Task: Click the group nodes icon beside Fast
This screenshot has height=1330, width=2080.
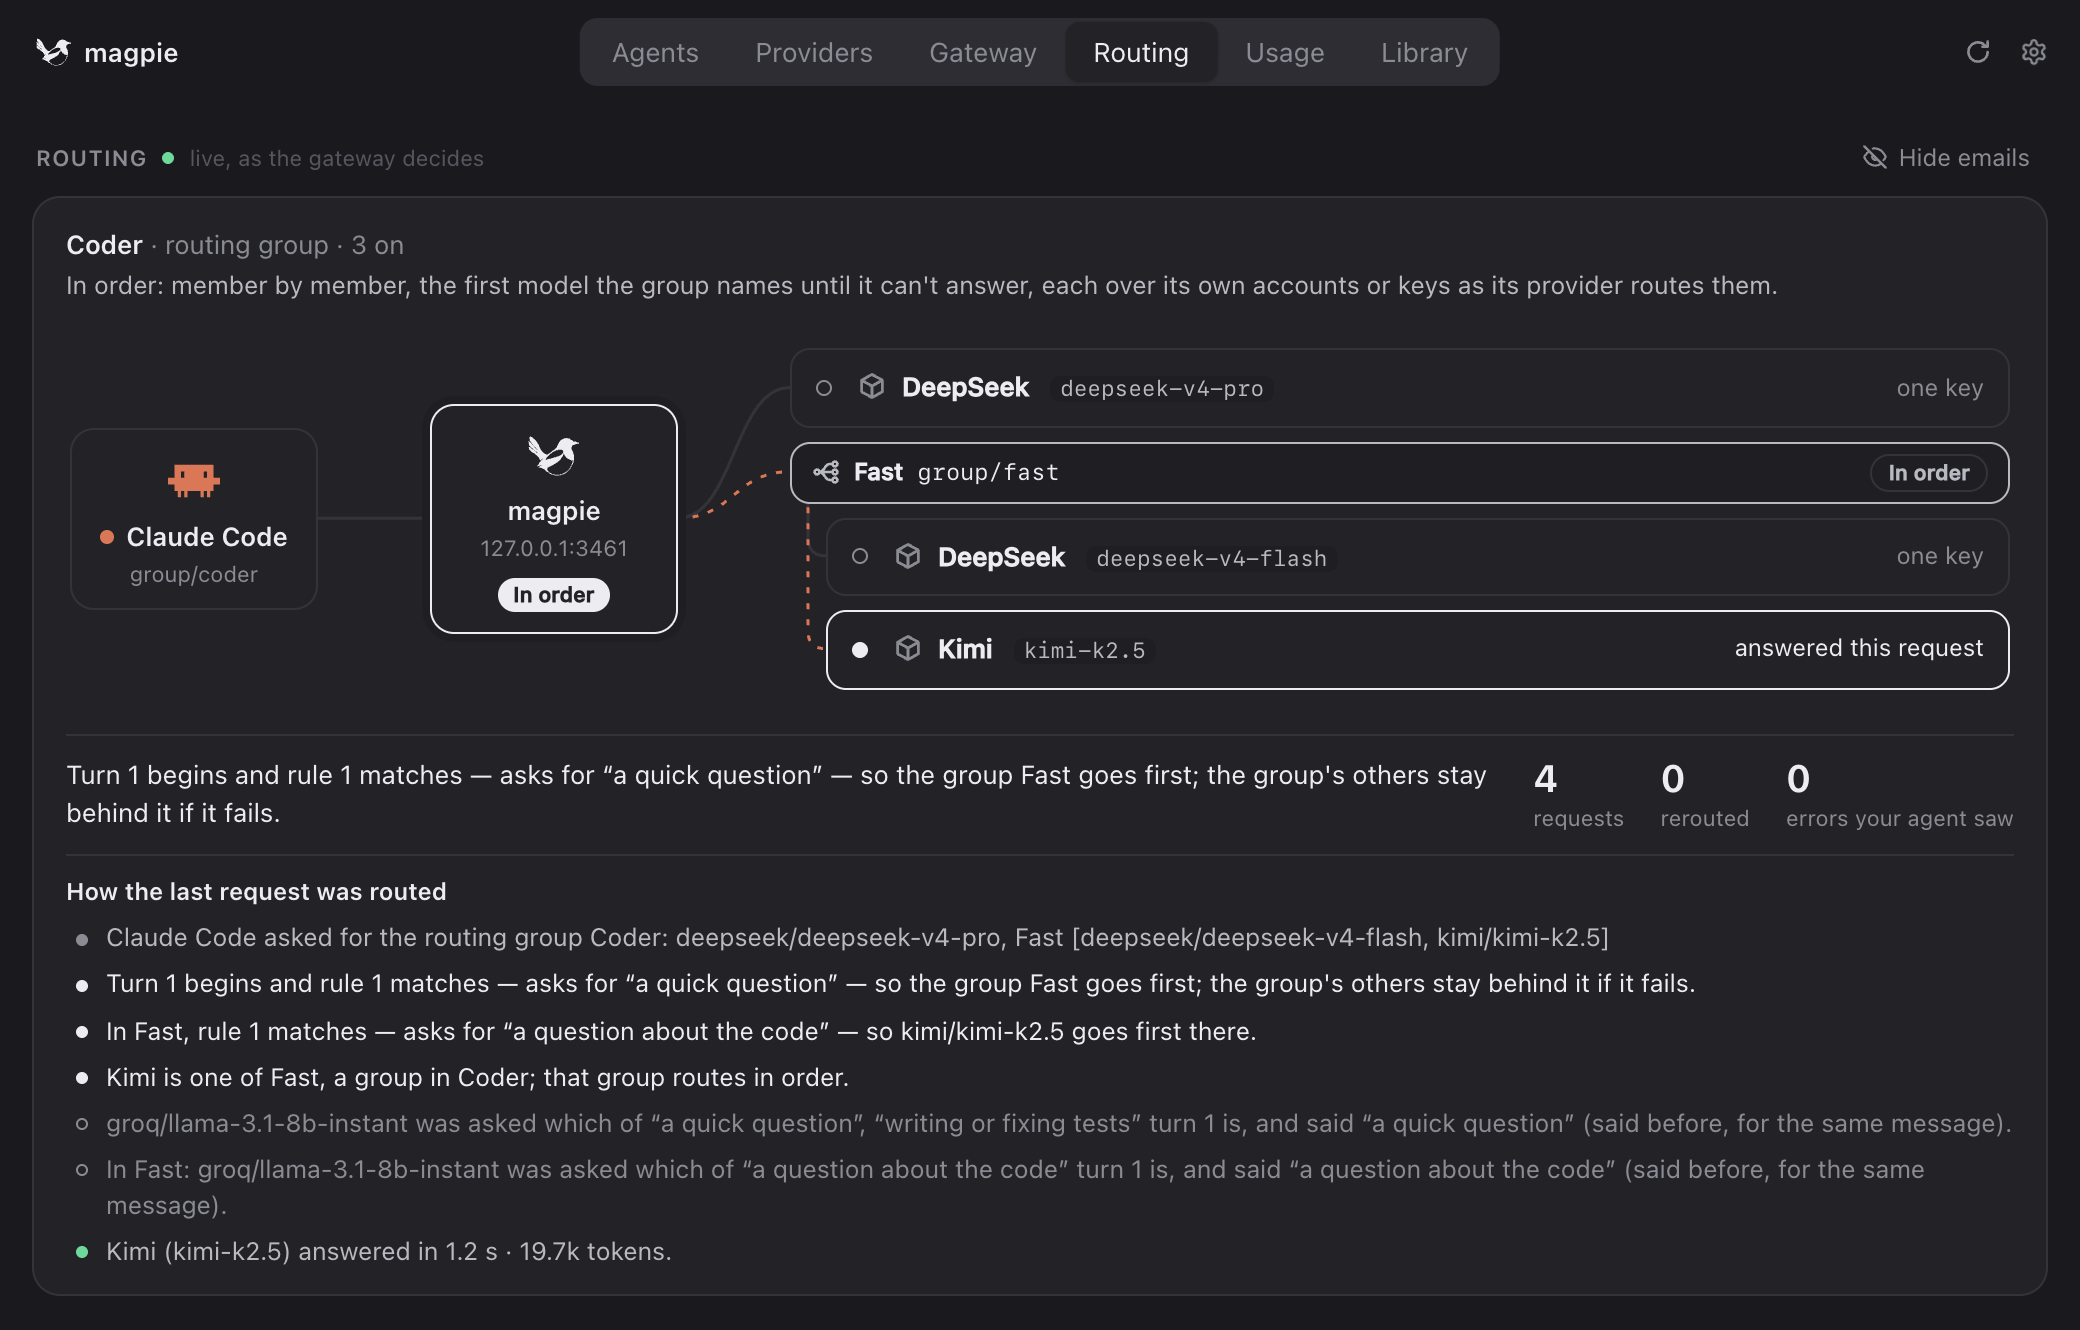Action: pyautogui.click(x=826, y=472)
